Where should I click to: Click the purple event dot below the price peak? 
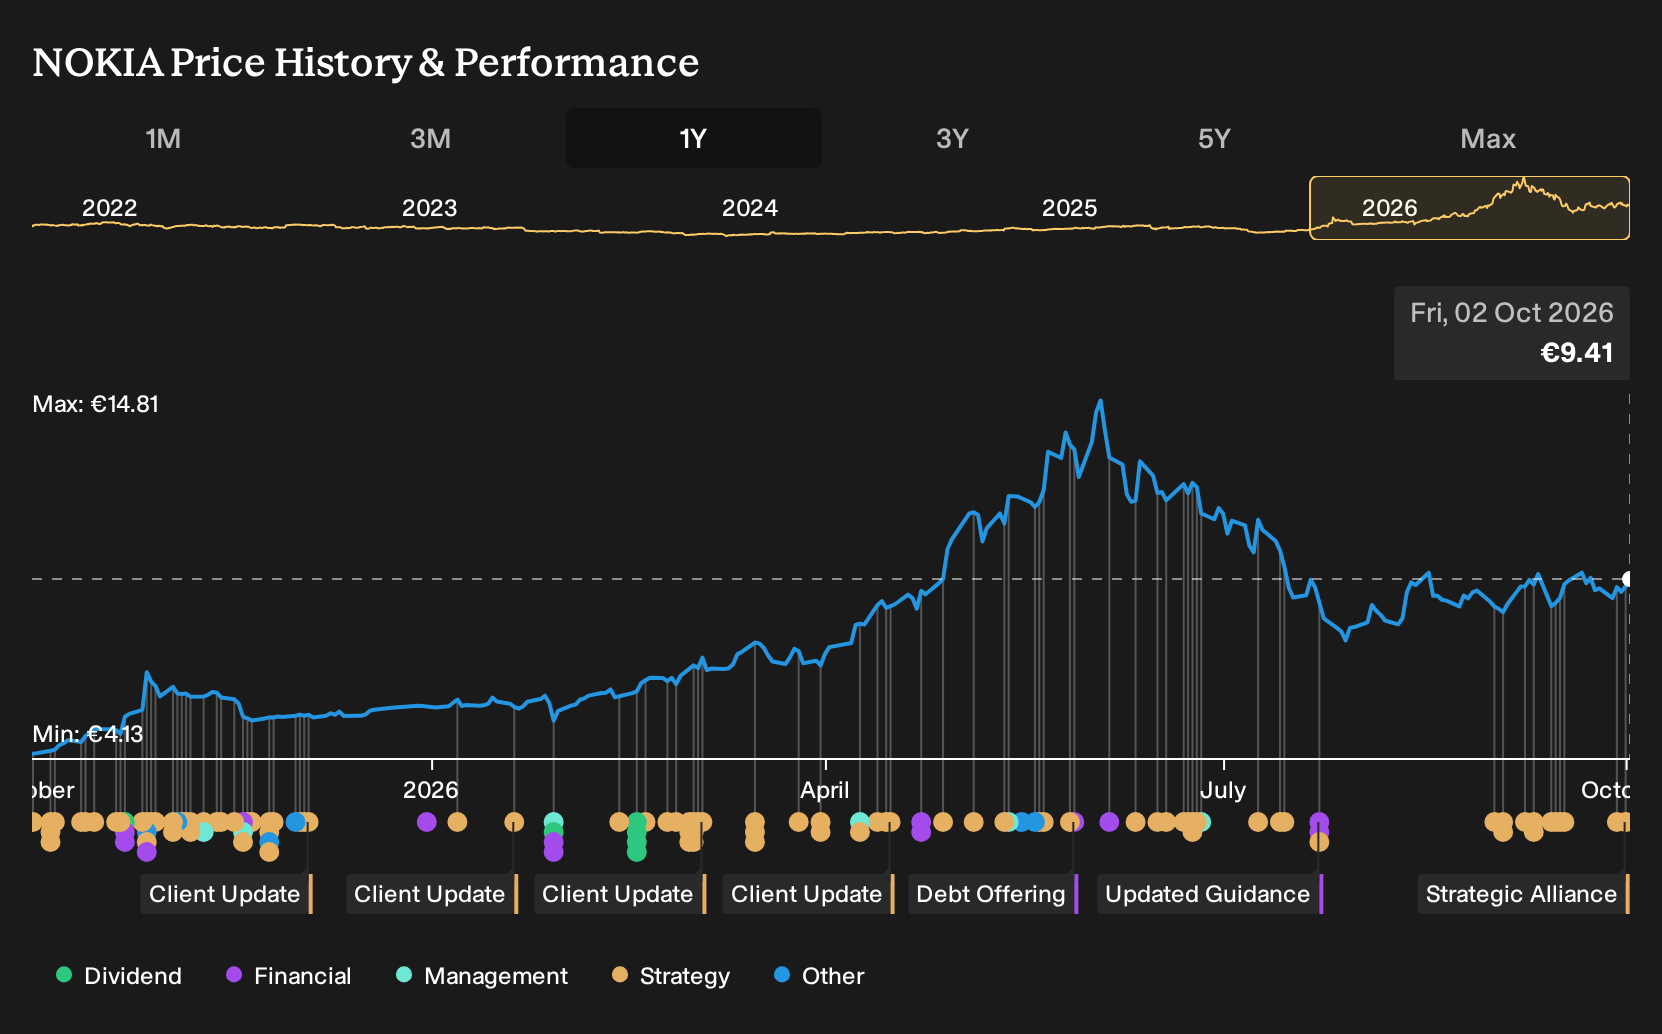point(1109,822)
